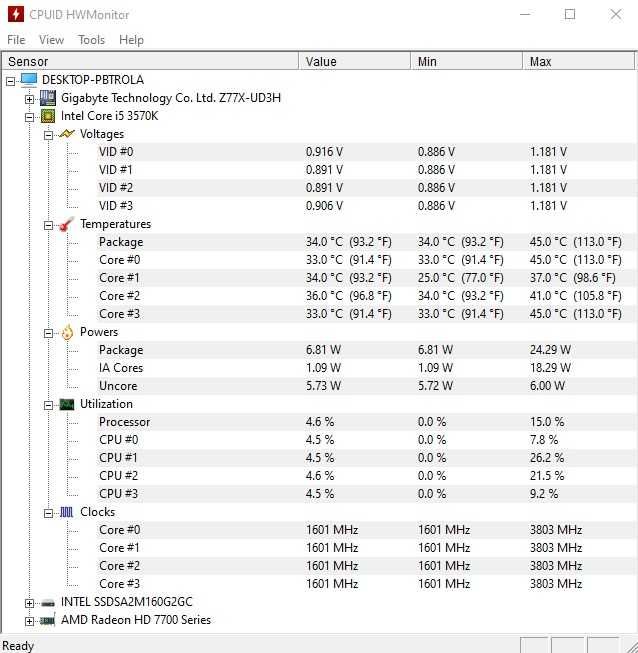Image resolution: width=638 pixels, height=653 pixels.
Task: Maximize the HWMonitor window
Action: click(x=570, y=14)
